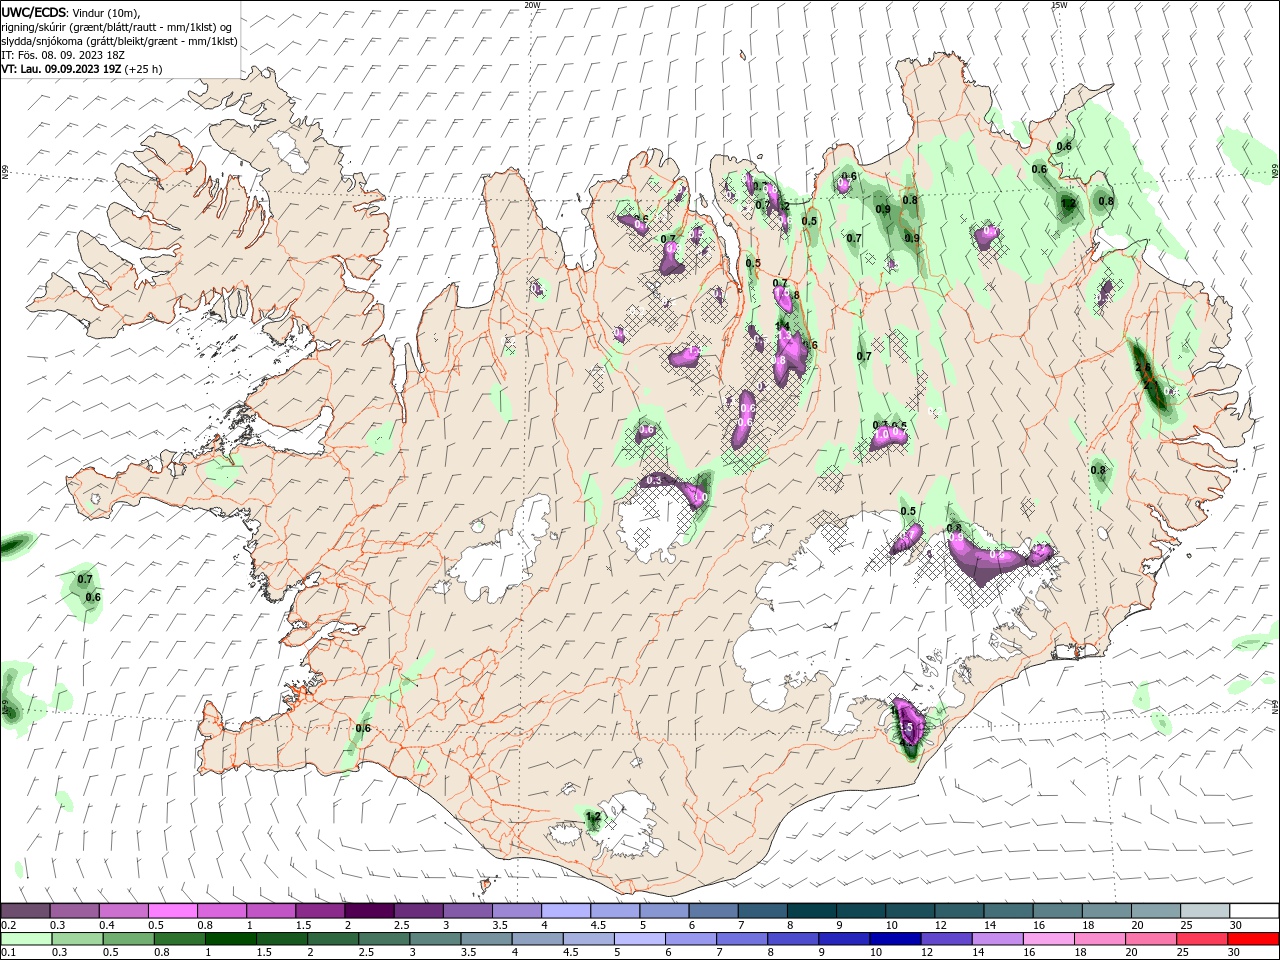Pick the lower legend swatch starting at 3.5
Image resolution: width=1280 pixels, height=960 pixels.
(x=488, y=939)
